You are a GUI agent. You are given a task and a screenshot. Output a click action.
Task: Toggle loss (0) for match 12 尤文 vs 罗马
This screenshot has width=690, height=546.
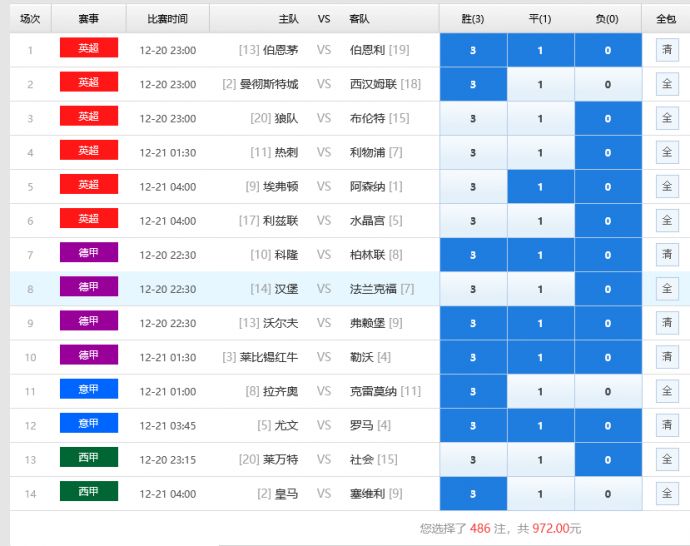(607, 426)
